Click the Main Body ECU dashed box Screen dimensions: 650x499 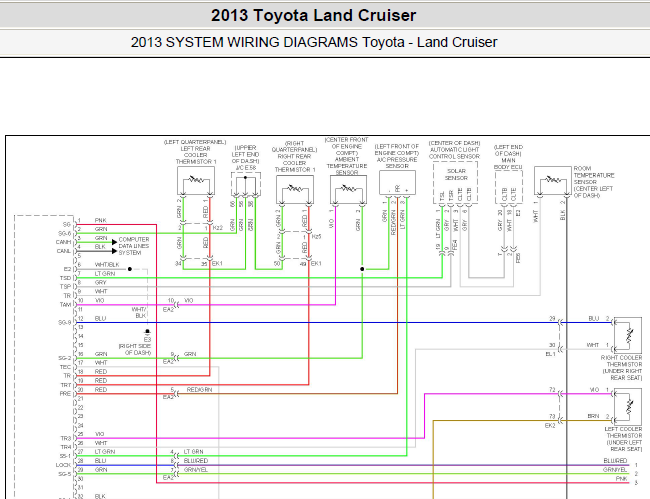point(509,187)
